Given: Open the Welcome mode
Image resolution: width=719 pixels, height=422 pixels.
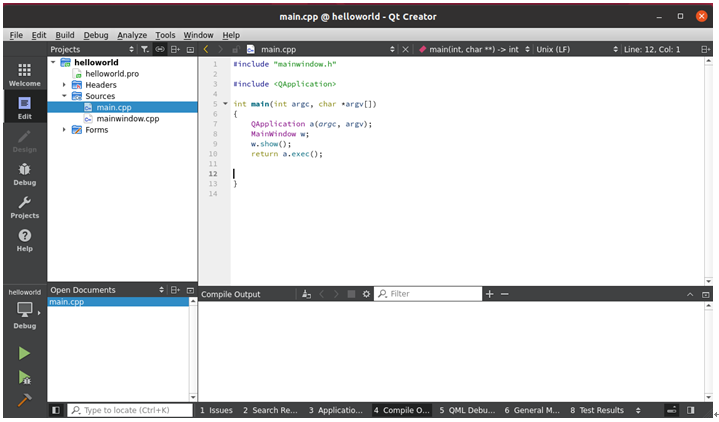Looking at the screenshot, I should coord(25,75).
